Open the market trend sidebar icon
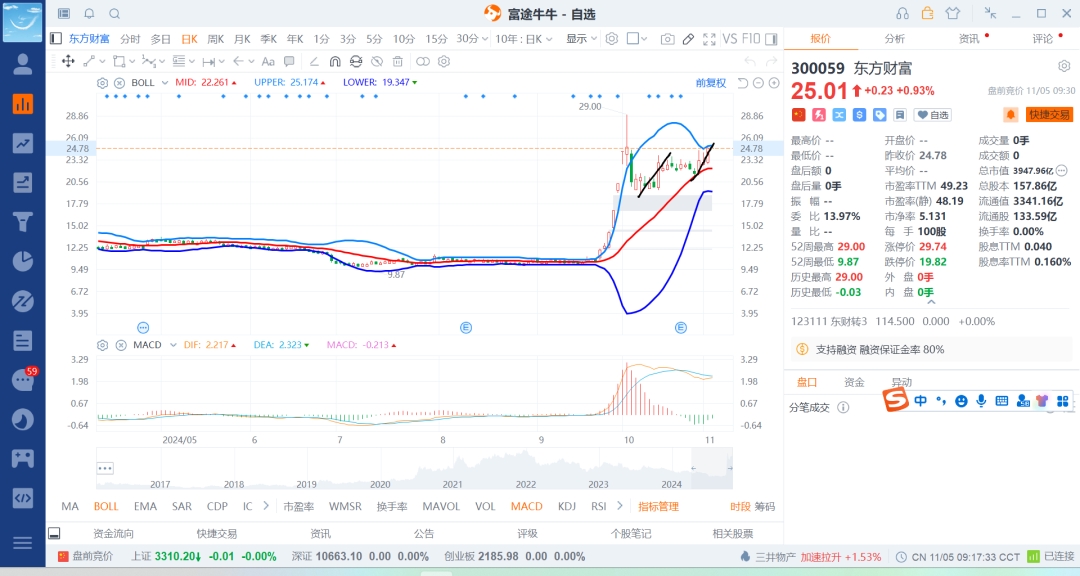The height and width of the screenshot is (576, 1080). (x=23, y=143)
